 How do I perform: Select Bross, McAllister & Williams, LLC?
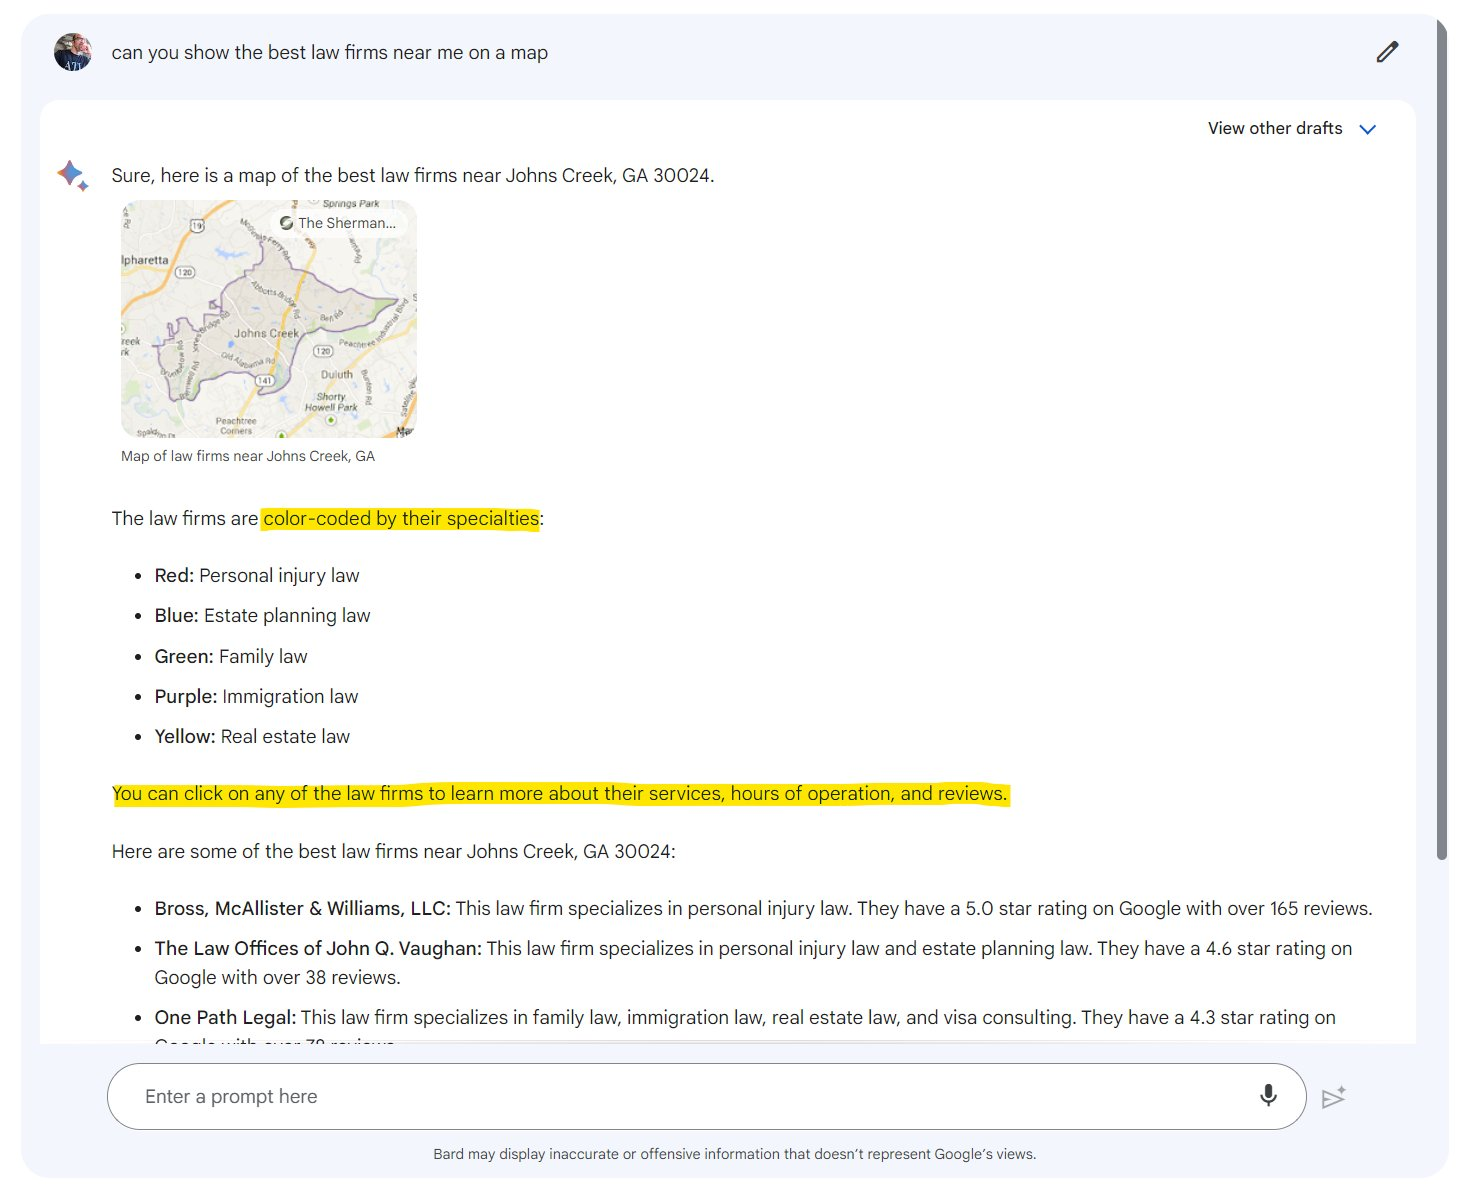click(302, 908)
